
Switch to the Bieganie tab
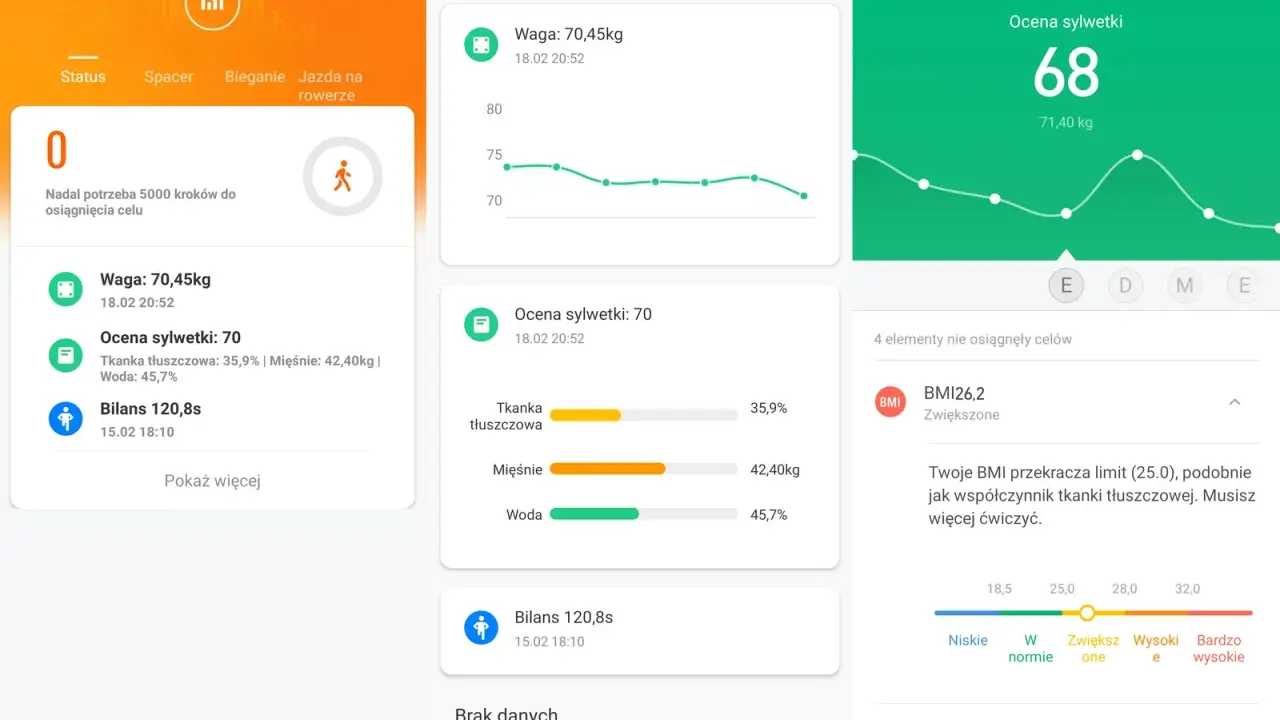pyautogui.click(x=255, y=76)
